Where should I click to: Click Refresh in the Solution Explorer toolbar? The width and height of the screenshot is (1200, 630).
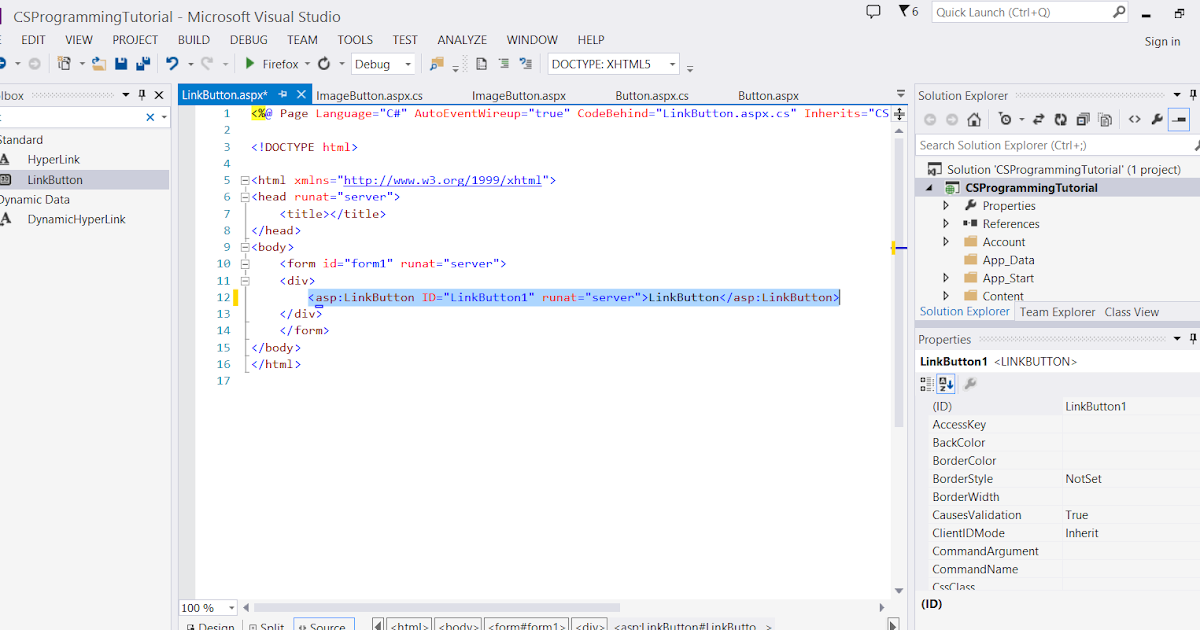tap(1059, 118)
